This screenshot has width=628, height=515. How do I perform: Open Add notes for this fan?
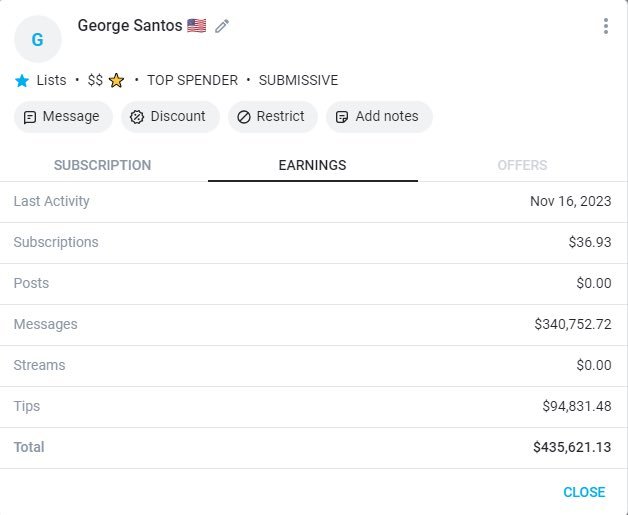tap(378, 117)
